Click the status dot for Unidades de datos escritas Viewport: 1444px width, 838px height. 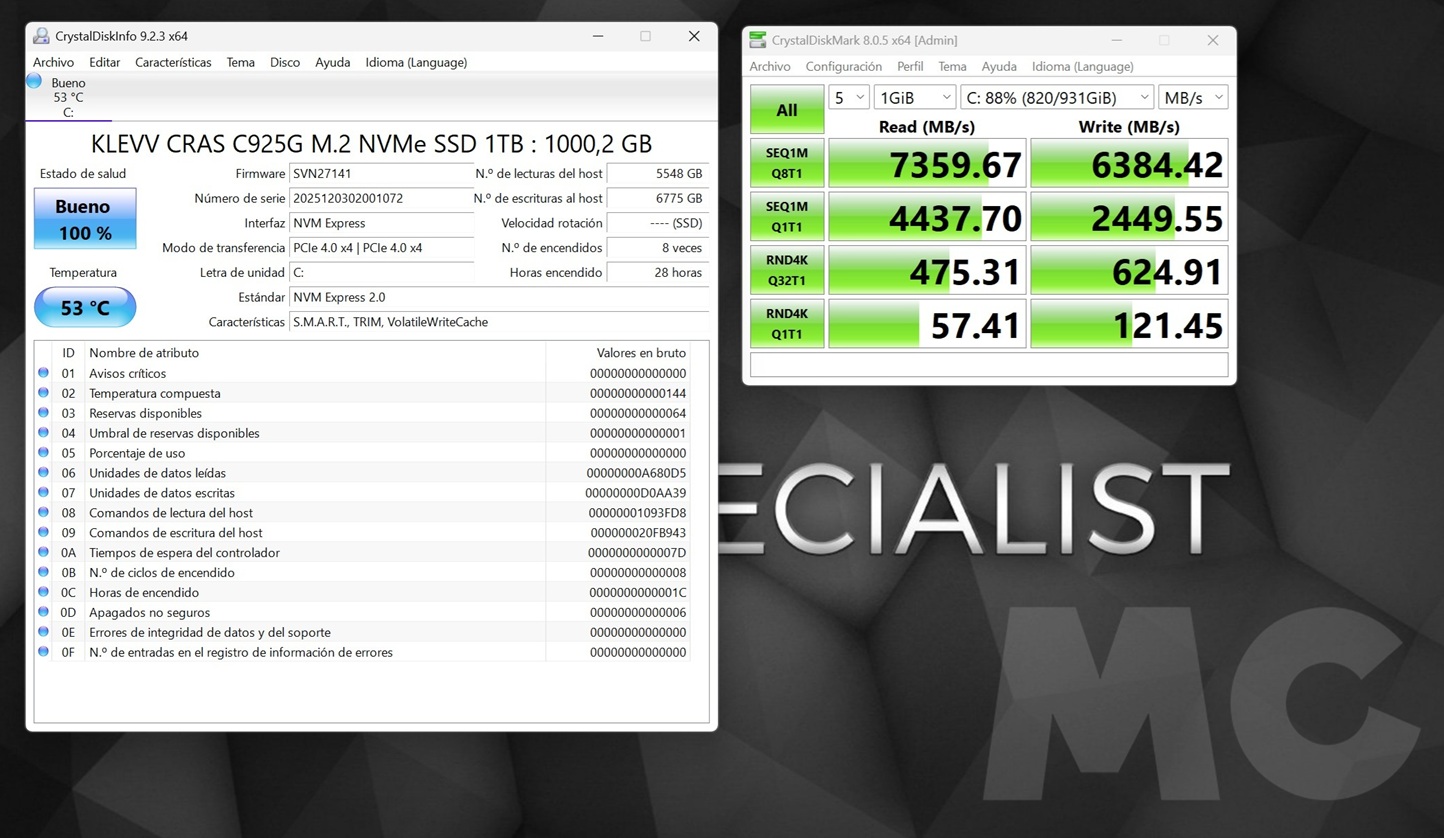43,493
